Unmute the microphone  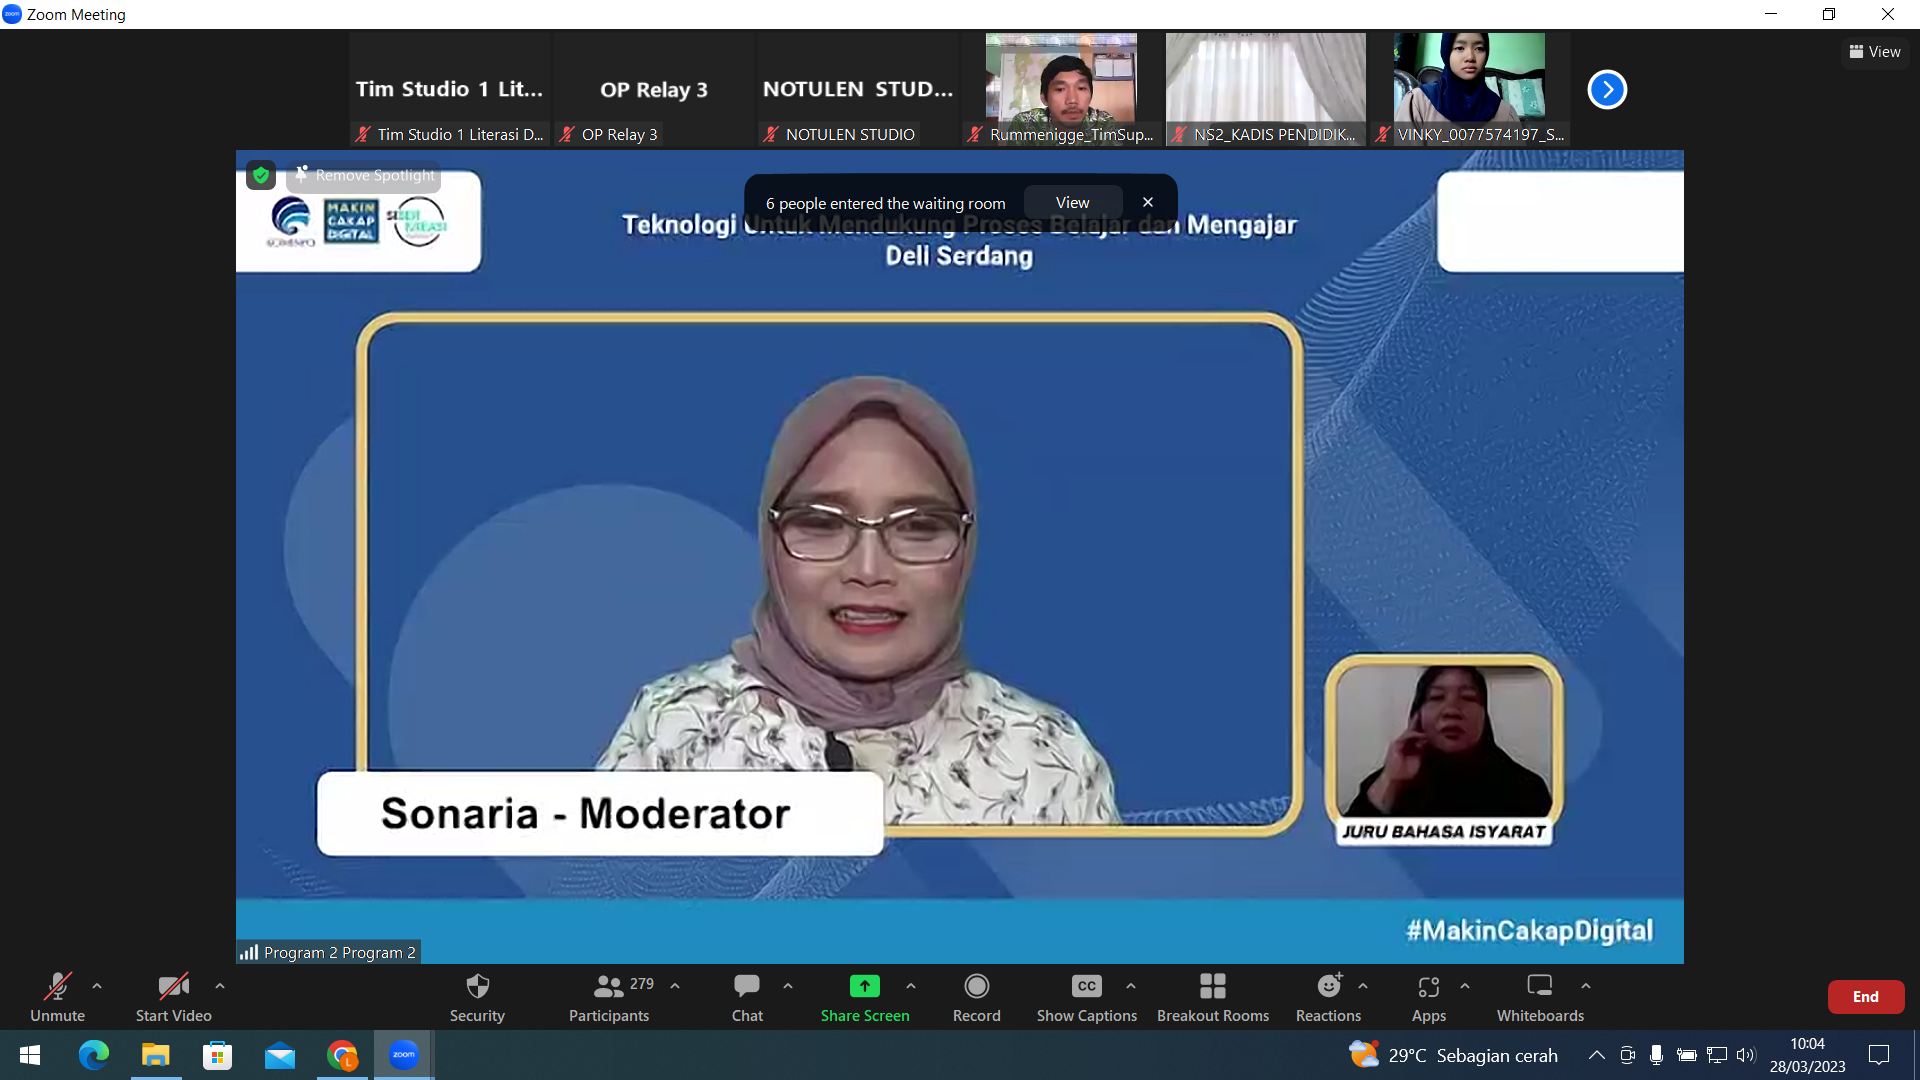(57, 997)
